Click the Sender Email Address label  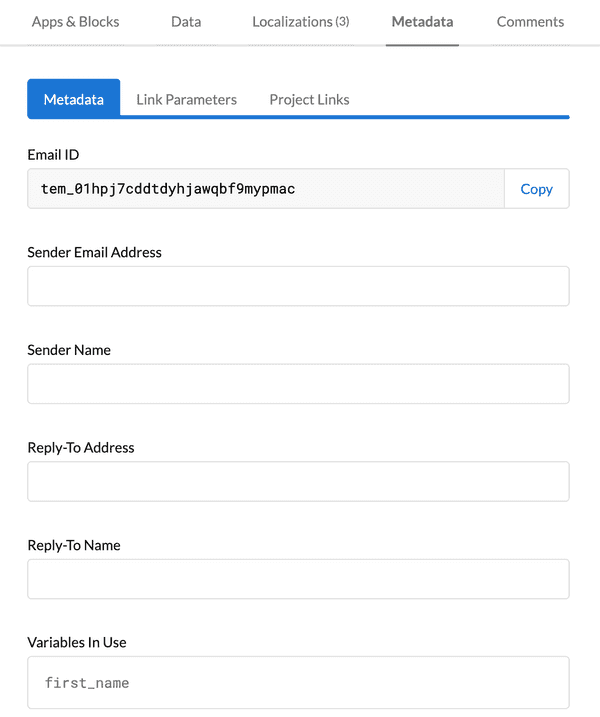(94, 252)
